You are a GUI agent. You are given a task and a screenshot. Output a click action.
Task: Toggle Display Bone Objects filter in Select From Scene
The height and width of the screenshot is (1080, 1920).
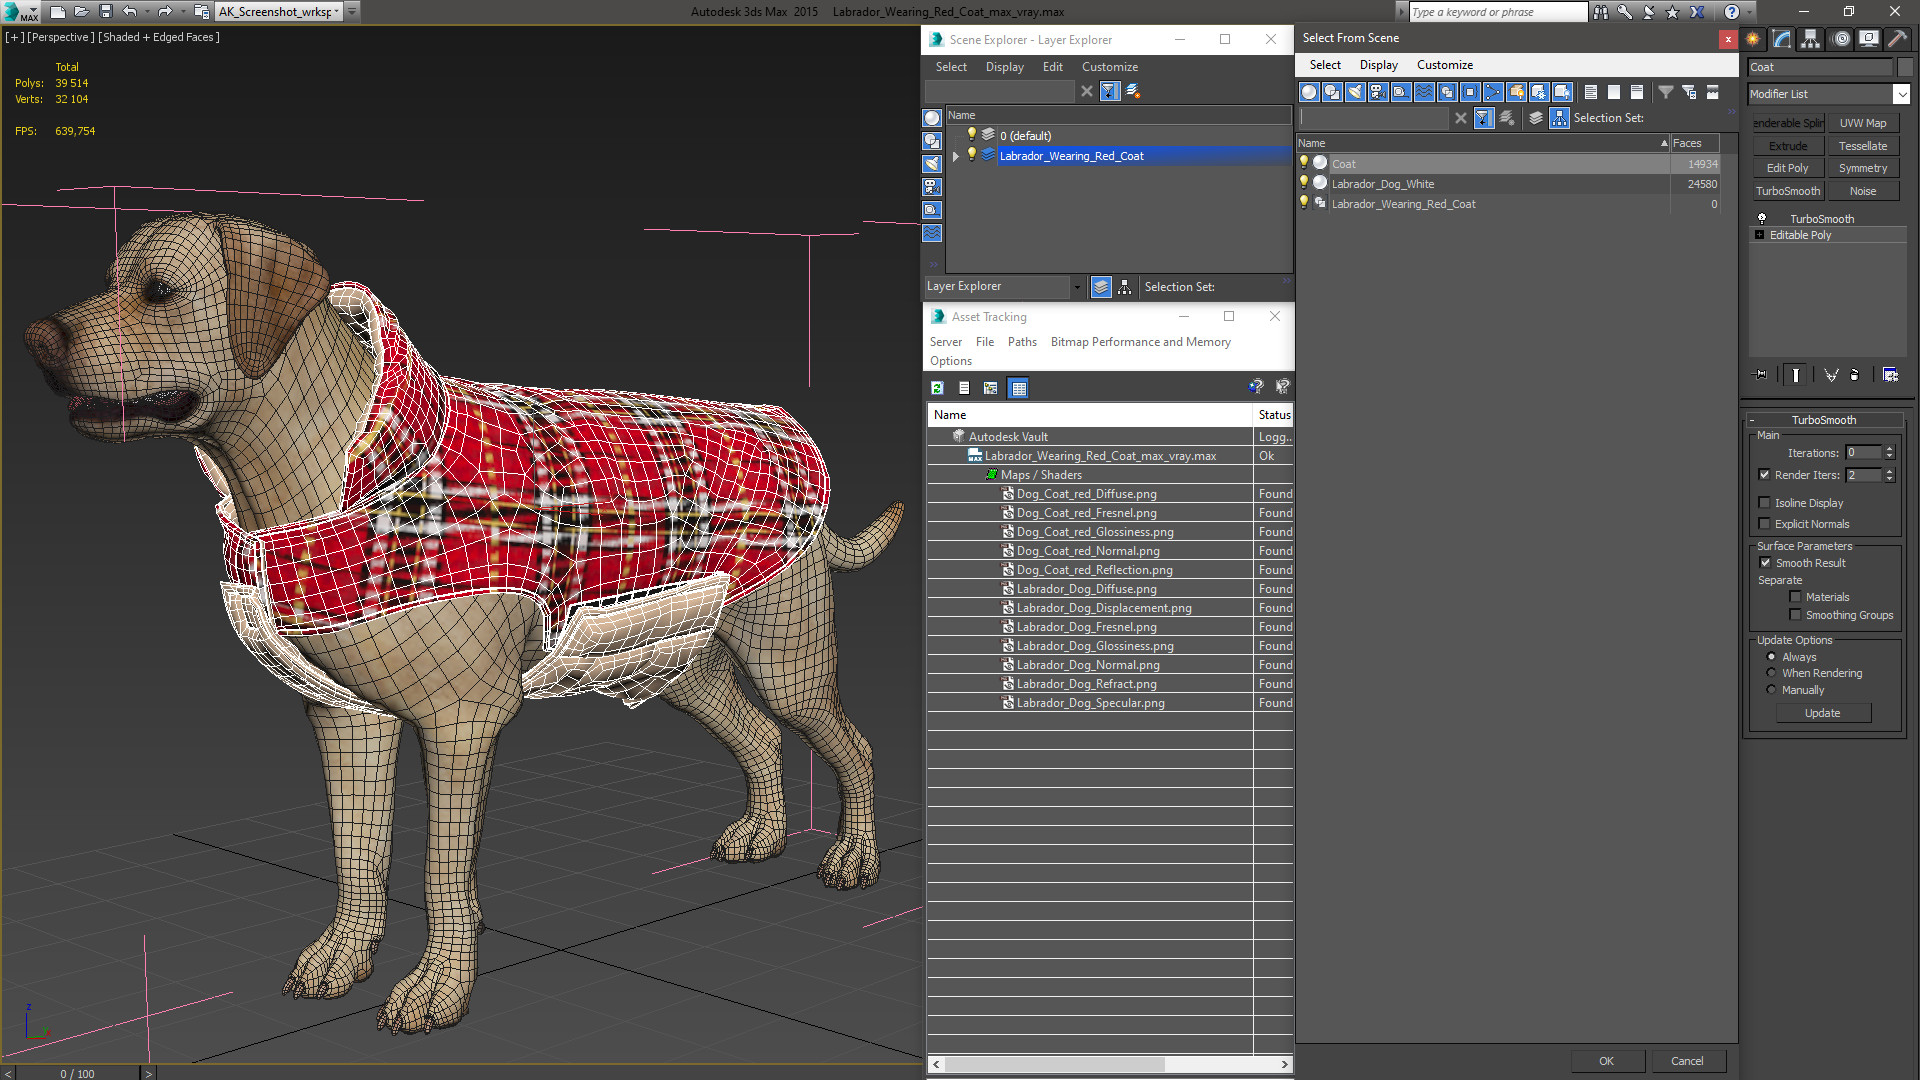(1493, 92)
